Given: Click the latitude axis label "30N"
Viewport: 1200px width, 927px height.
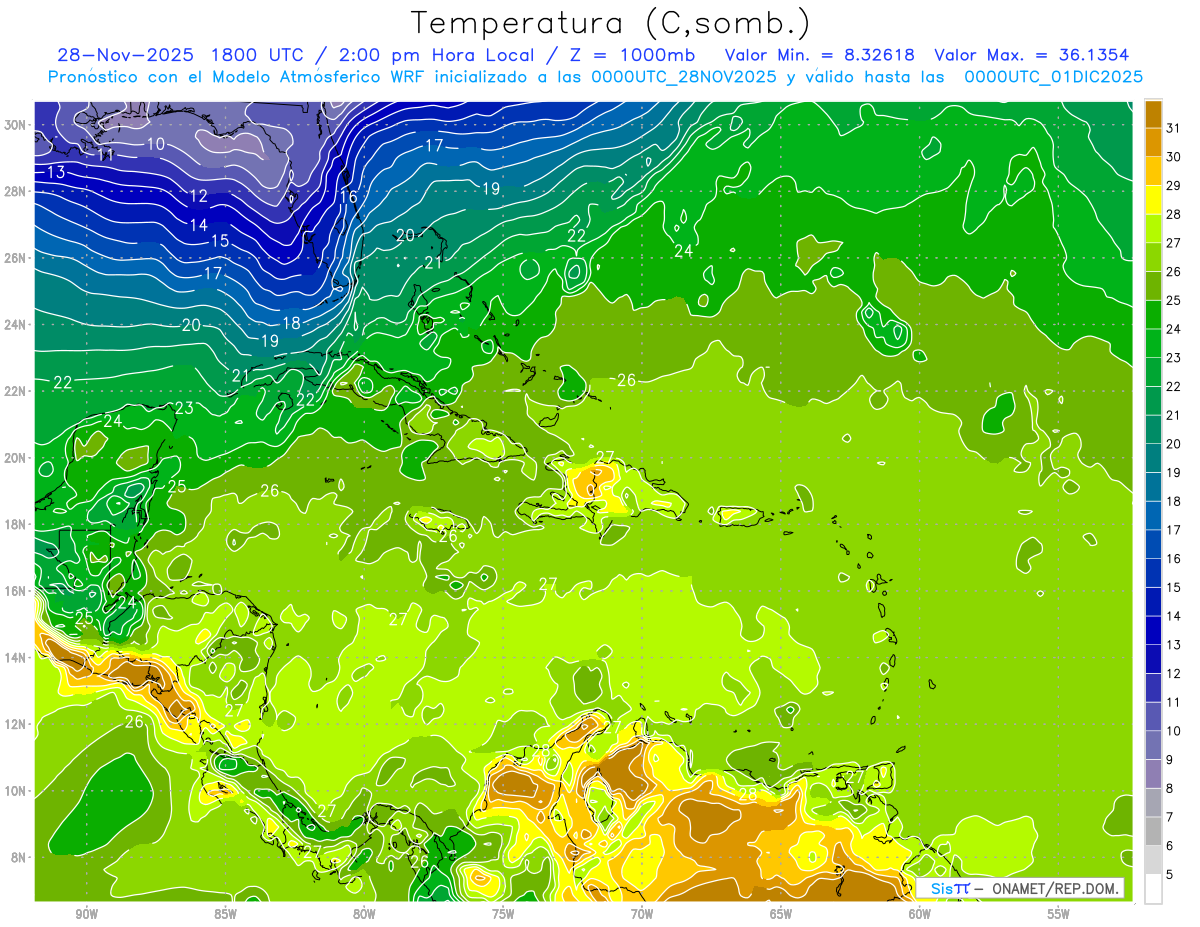Looking at the screenshot, I should [15, 125].
